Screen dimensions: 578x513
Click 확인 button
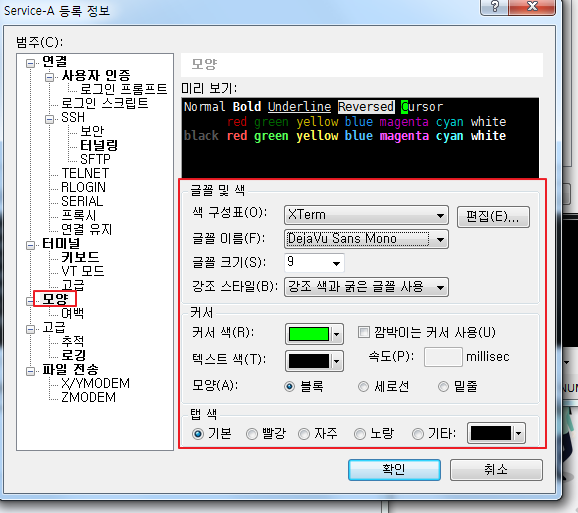coord(394,470)
